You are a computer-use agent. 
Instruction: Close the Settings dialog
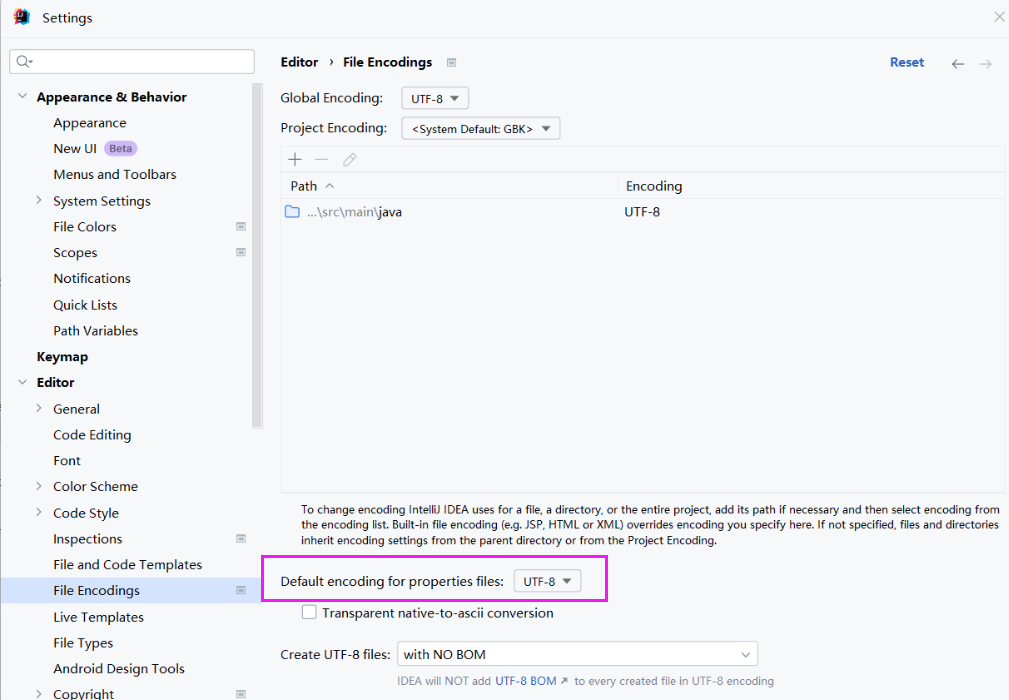click(x=999, y=17)
